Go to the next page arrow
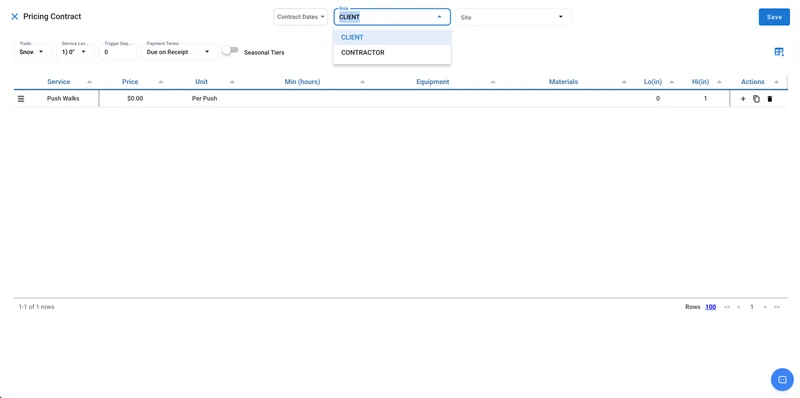The width and height of the screenshot is (800, 398). (x=765, y=307)
